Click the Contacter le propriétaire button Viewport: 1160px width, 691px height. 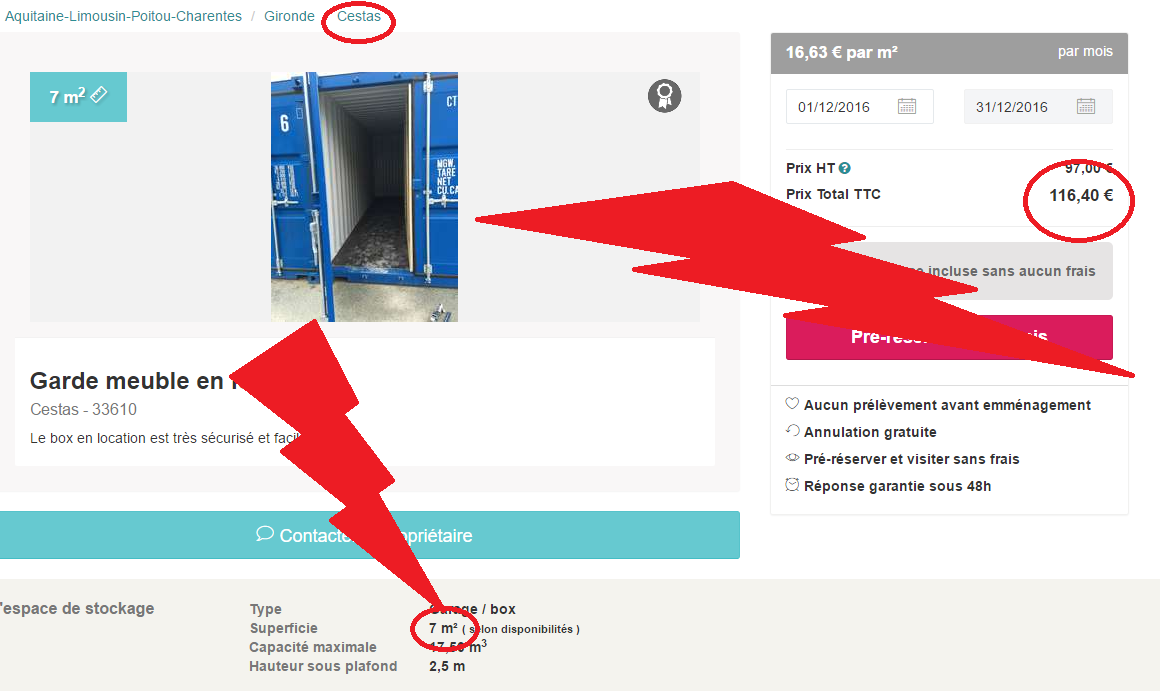click(370, 535)
